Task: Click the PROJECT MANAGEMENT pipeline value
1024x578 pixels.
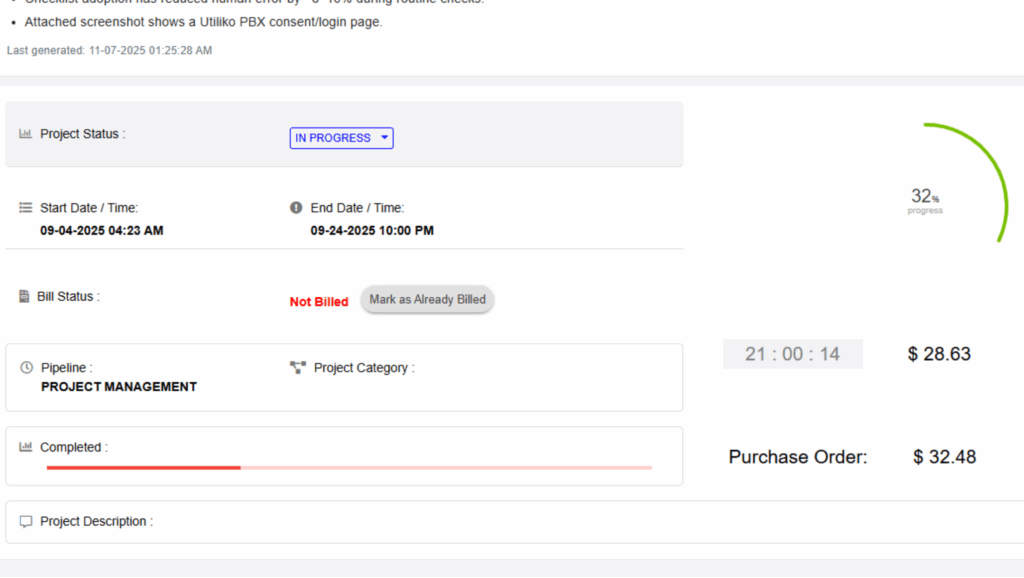Action: 119,387
